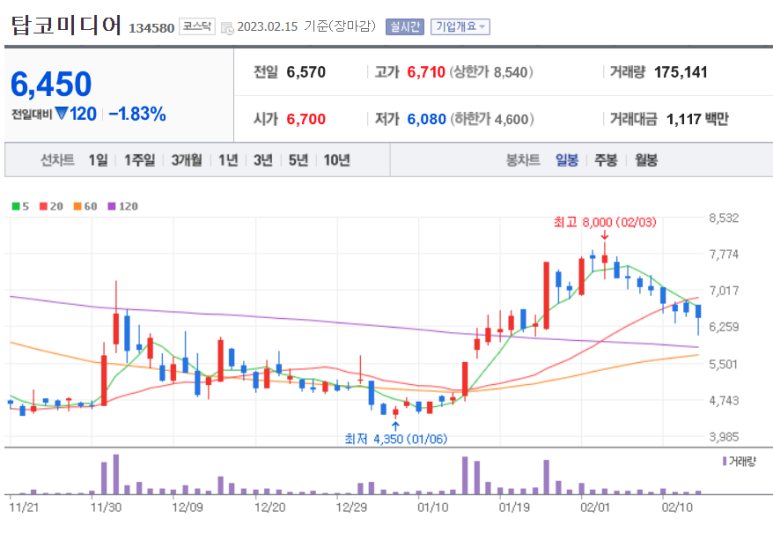Click the current price 6,450

tap(51, 83)
